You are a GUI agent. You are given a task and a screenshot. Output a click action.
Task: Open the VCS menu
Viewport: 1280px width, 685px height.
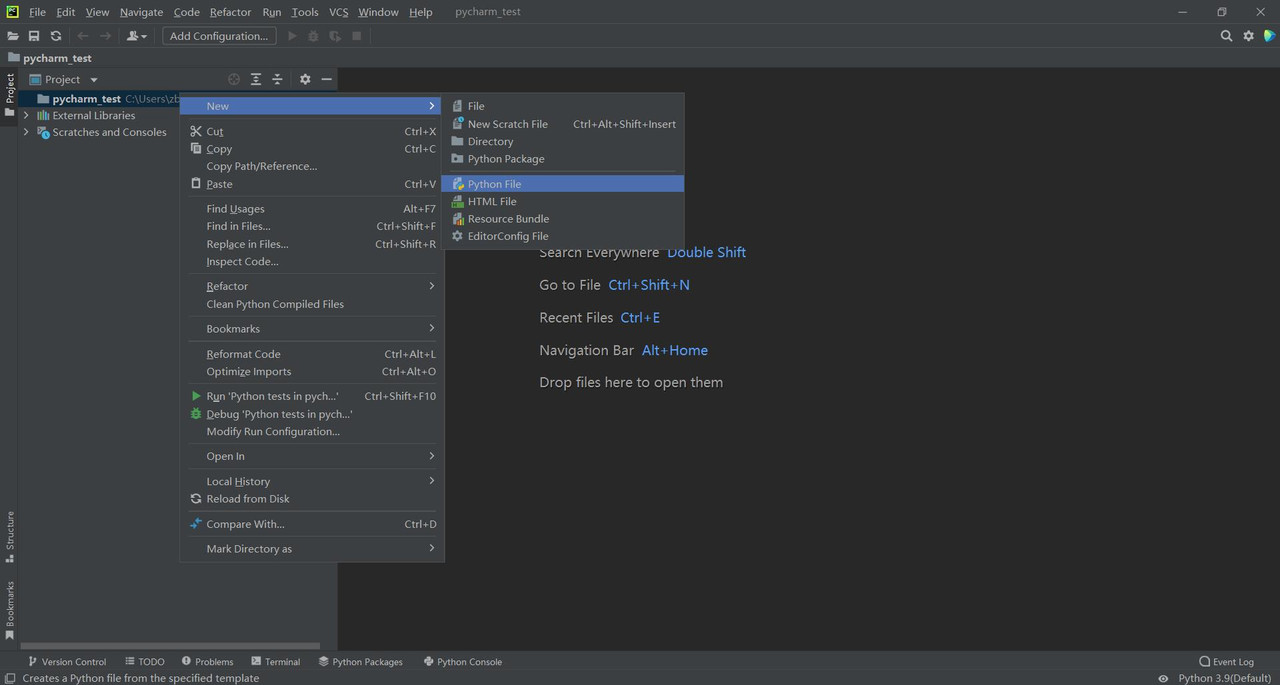(338, 12)
